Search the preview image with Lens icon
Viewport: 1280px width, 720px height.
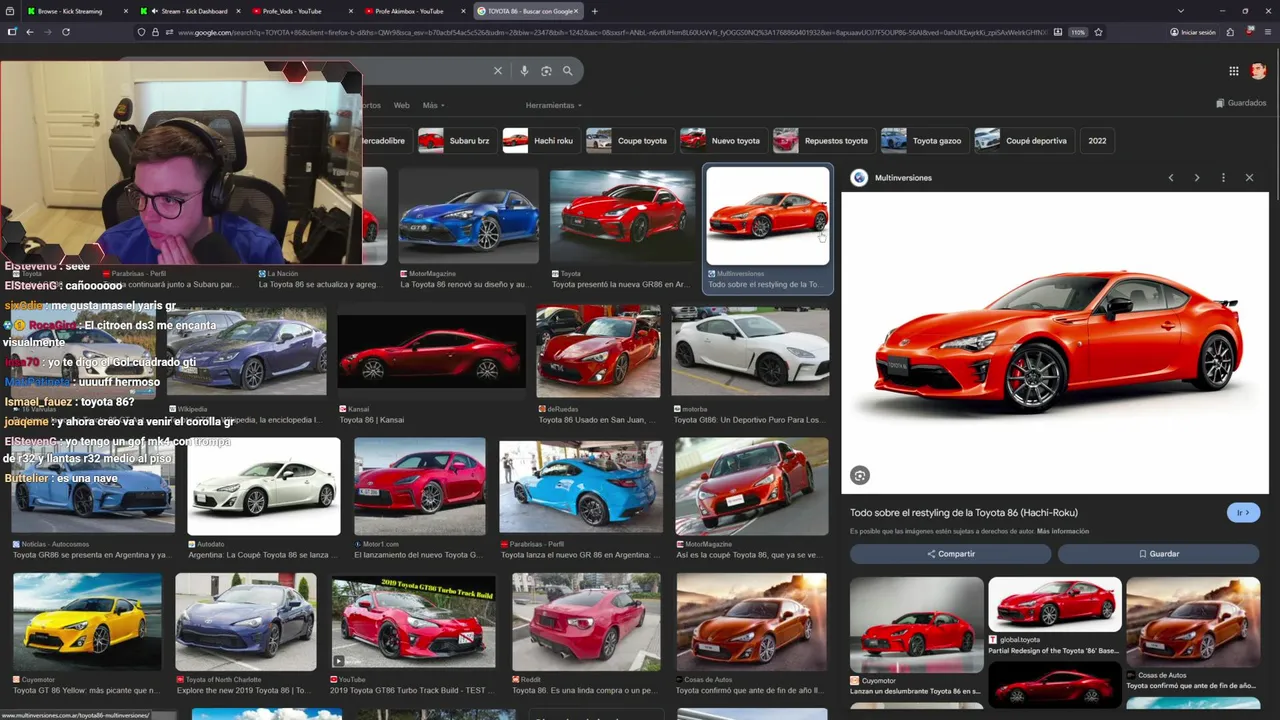[860, 476]
